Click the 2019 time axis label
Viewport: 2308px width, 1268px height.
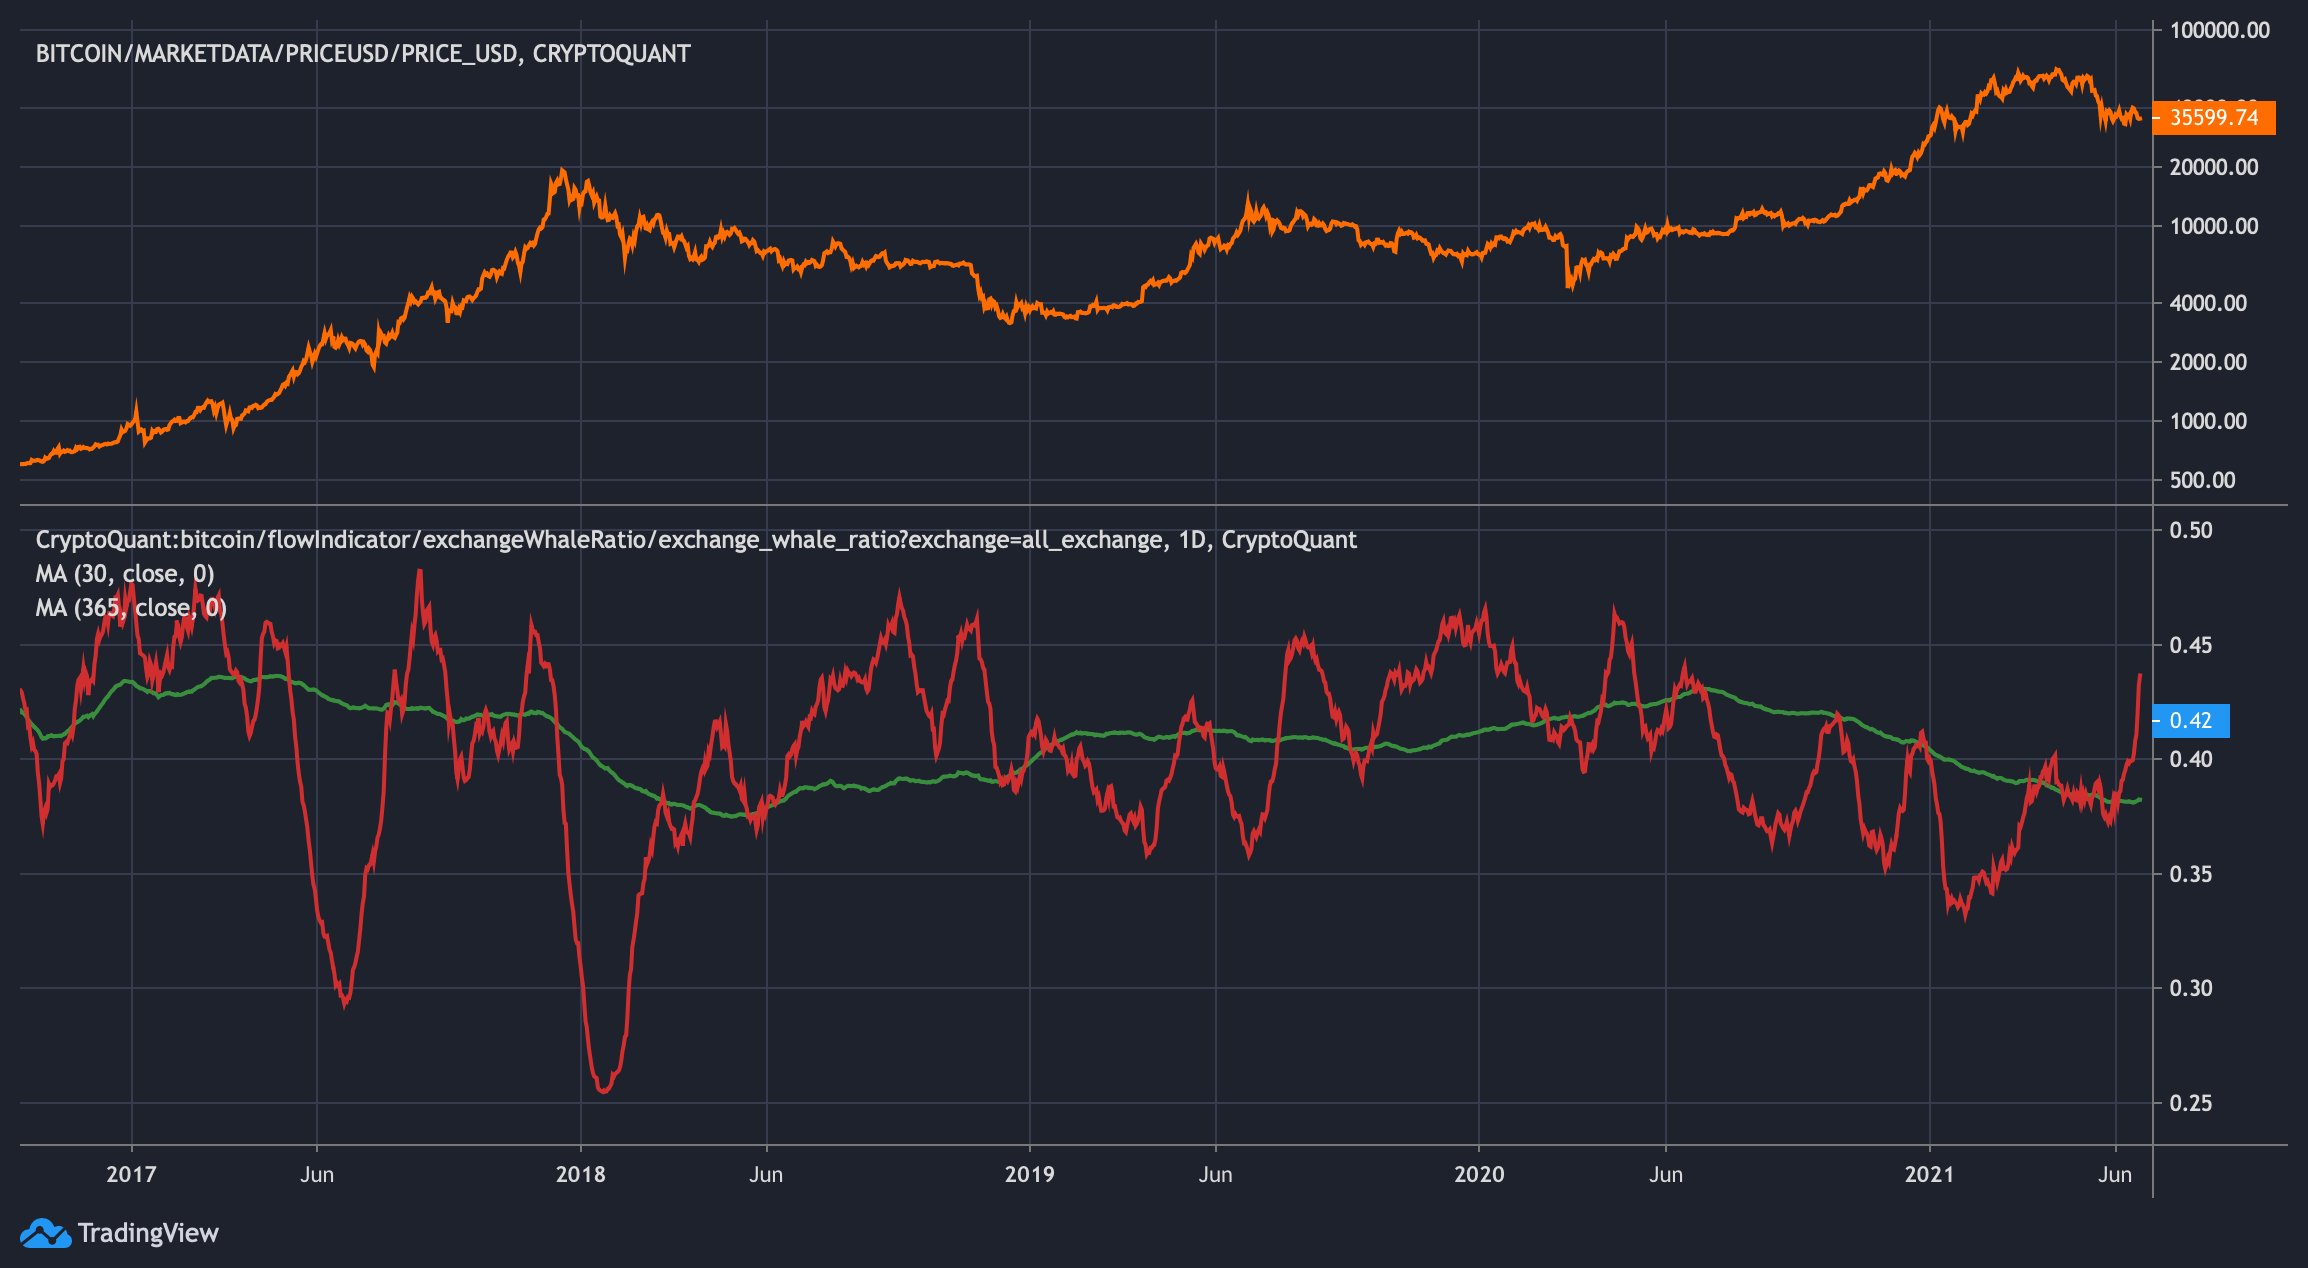pyautogui.click(x=1030, y=1174)
